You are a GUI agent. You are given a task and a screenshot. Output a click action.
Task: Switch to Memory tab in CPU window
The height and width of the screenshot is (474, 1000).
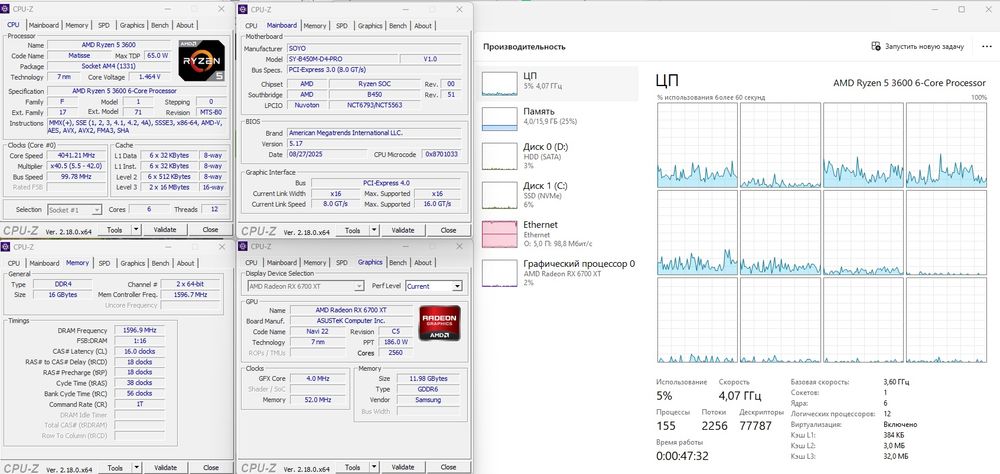coord(77,26)
